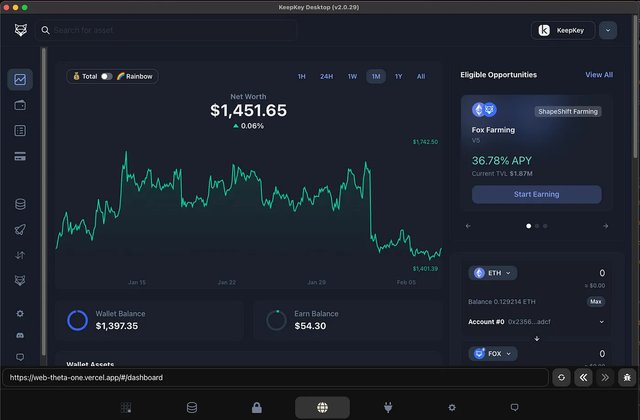The image size is (640, 420).
Task: Open the Wallet Balance $1,397.35 card
Action: coord(149,320)
